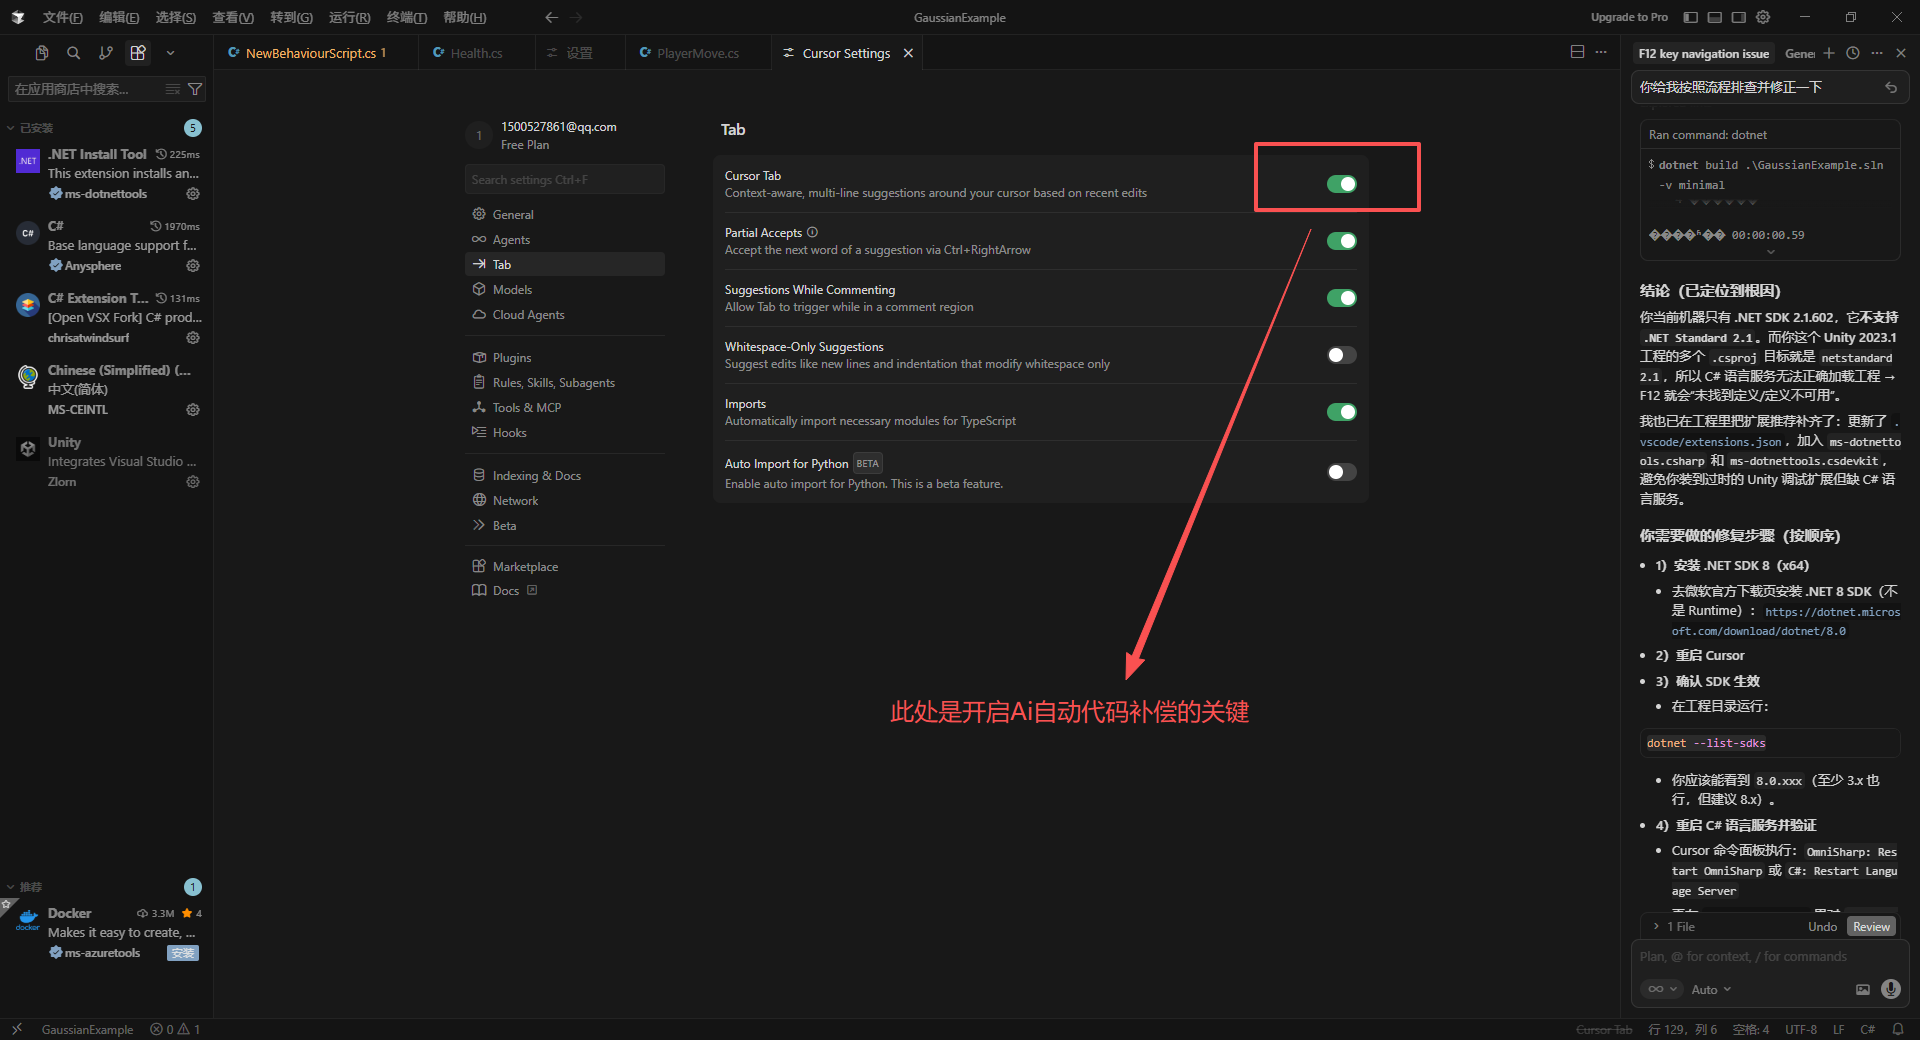
Task: Open the 文件(F) menu
Action: click(x=63, y=17)
